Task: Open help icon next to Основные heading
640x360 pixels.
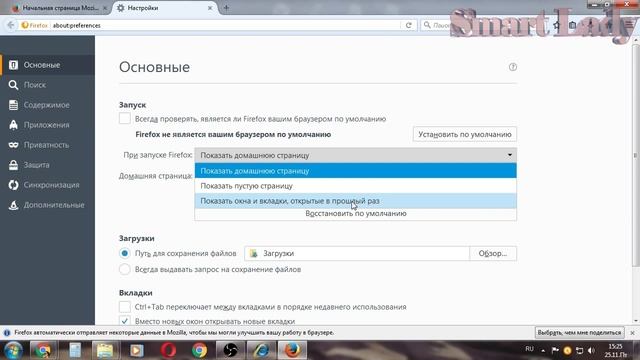Action: [x=513, y=67]
